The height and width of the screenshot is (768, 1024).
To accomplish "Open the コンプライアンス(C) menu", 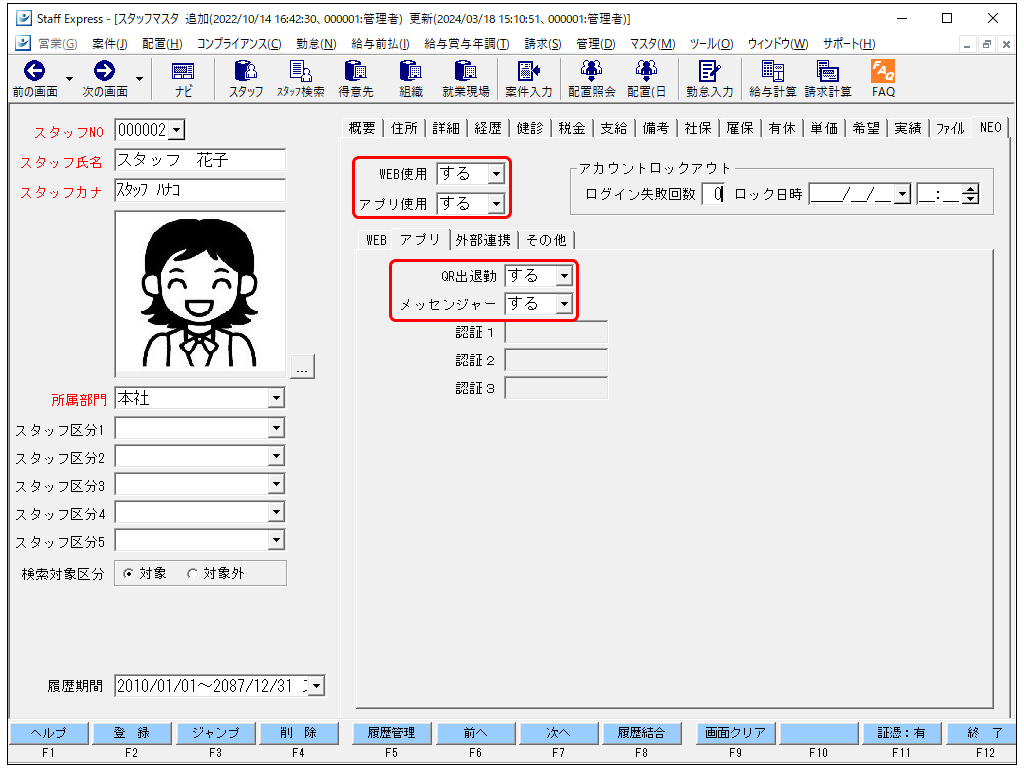I will pyautogui.click(x=239, y=44).
